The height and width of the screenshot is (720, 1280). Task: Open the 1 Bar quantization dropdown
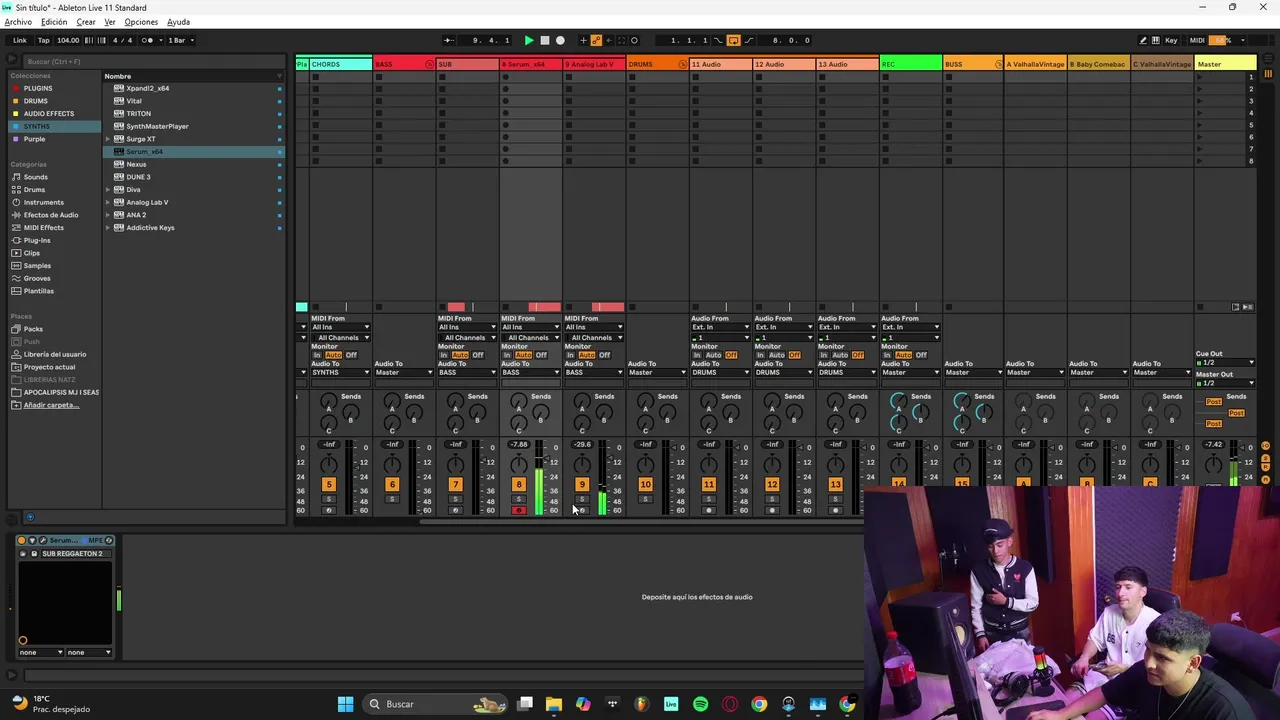(180, 40)
